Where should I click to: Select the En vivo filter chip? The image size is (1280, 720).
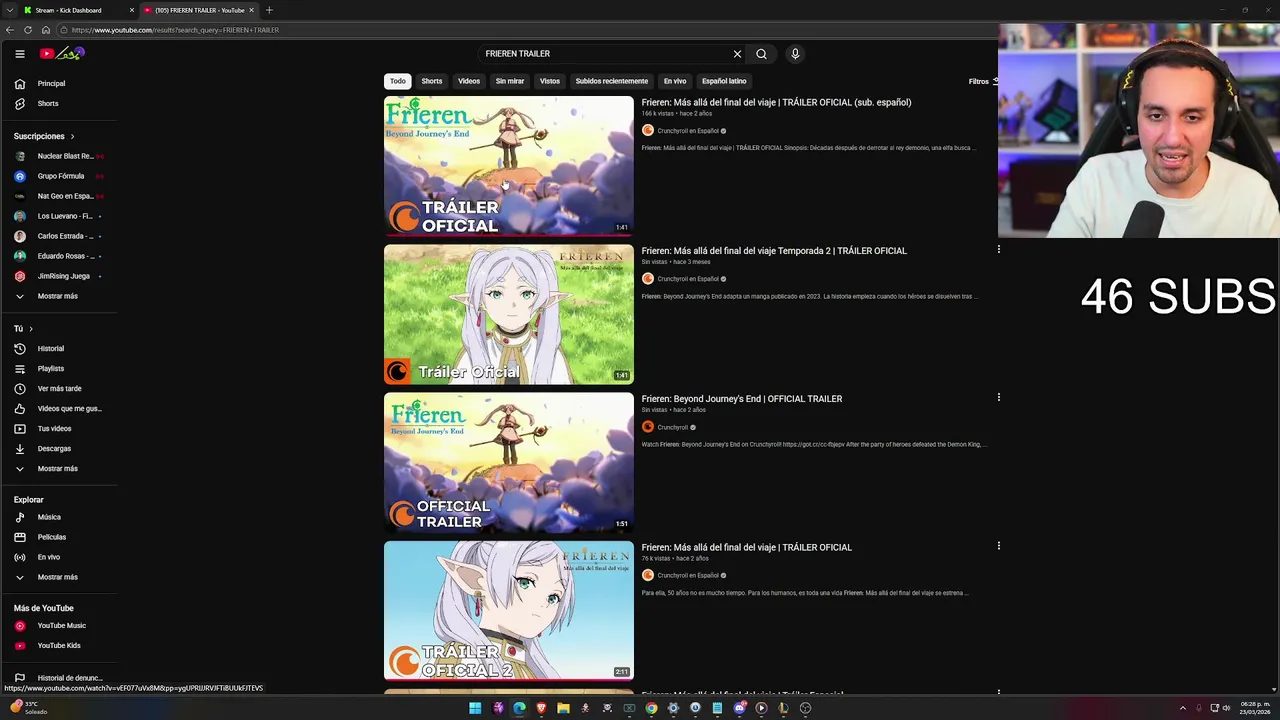(x=675, y=81)
